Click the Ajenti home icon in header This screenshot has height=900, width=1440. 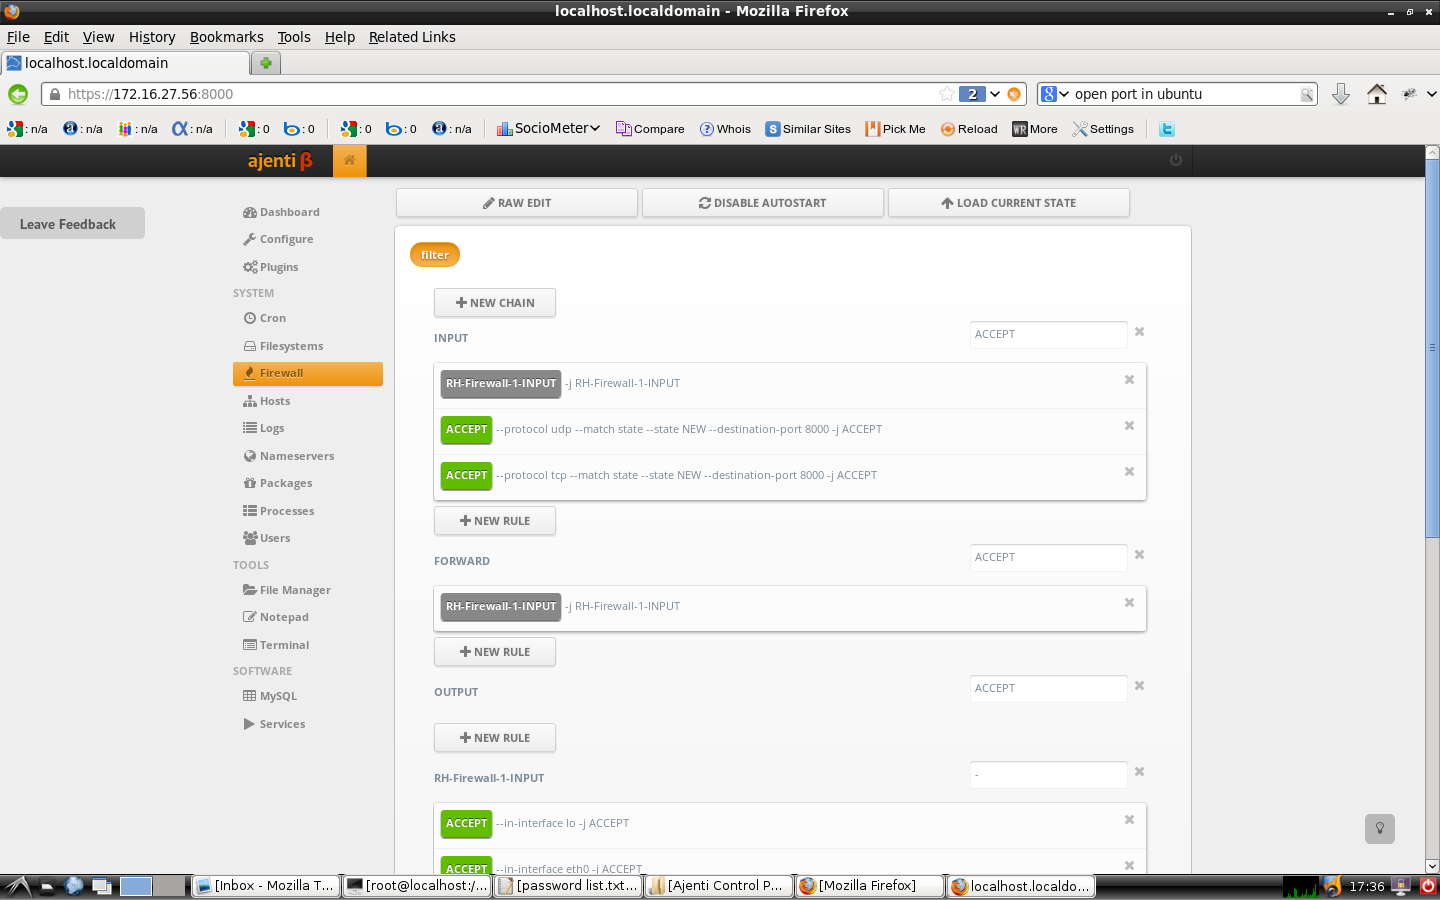350,161
